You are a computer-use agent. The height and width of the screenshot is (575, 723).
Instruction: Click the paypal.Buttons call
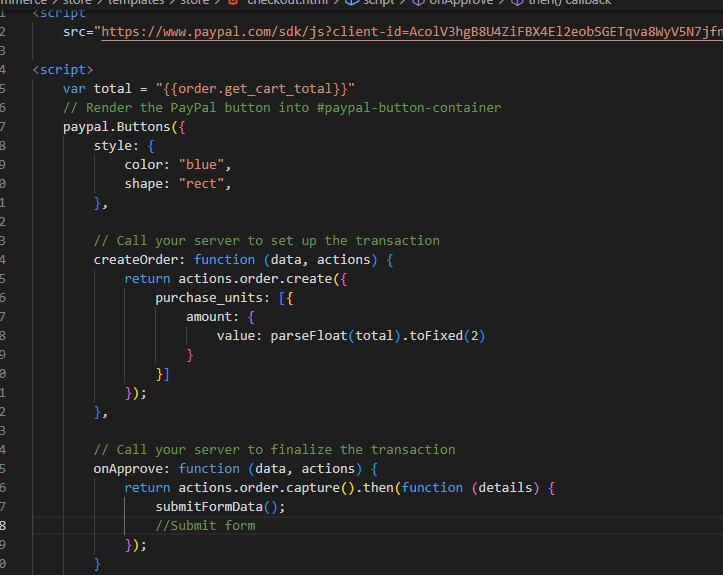click(117, 127)
